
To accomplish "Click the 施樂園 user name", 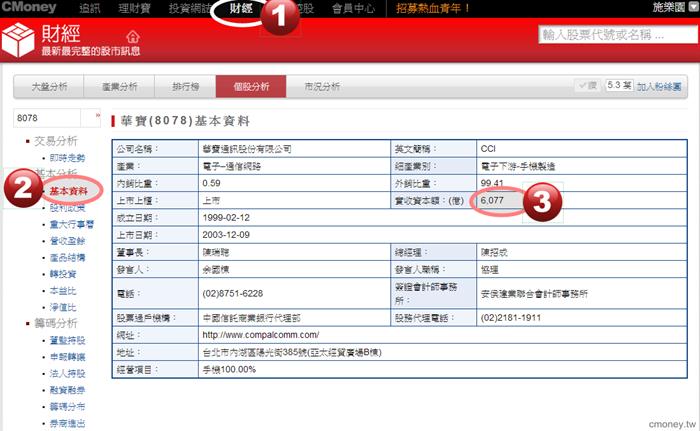I will click(668, 8).
